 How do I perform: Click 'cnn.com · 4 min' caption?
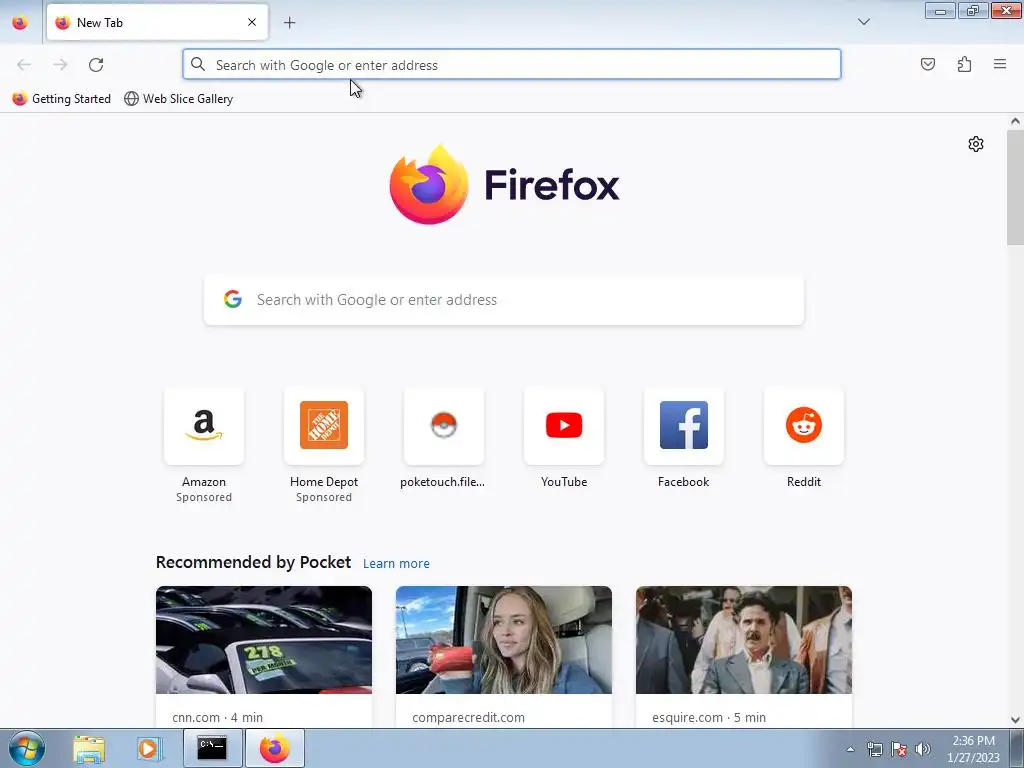point(217,717)
